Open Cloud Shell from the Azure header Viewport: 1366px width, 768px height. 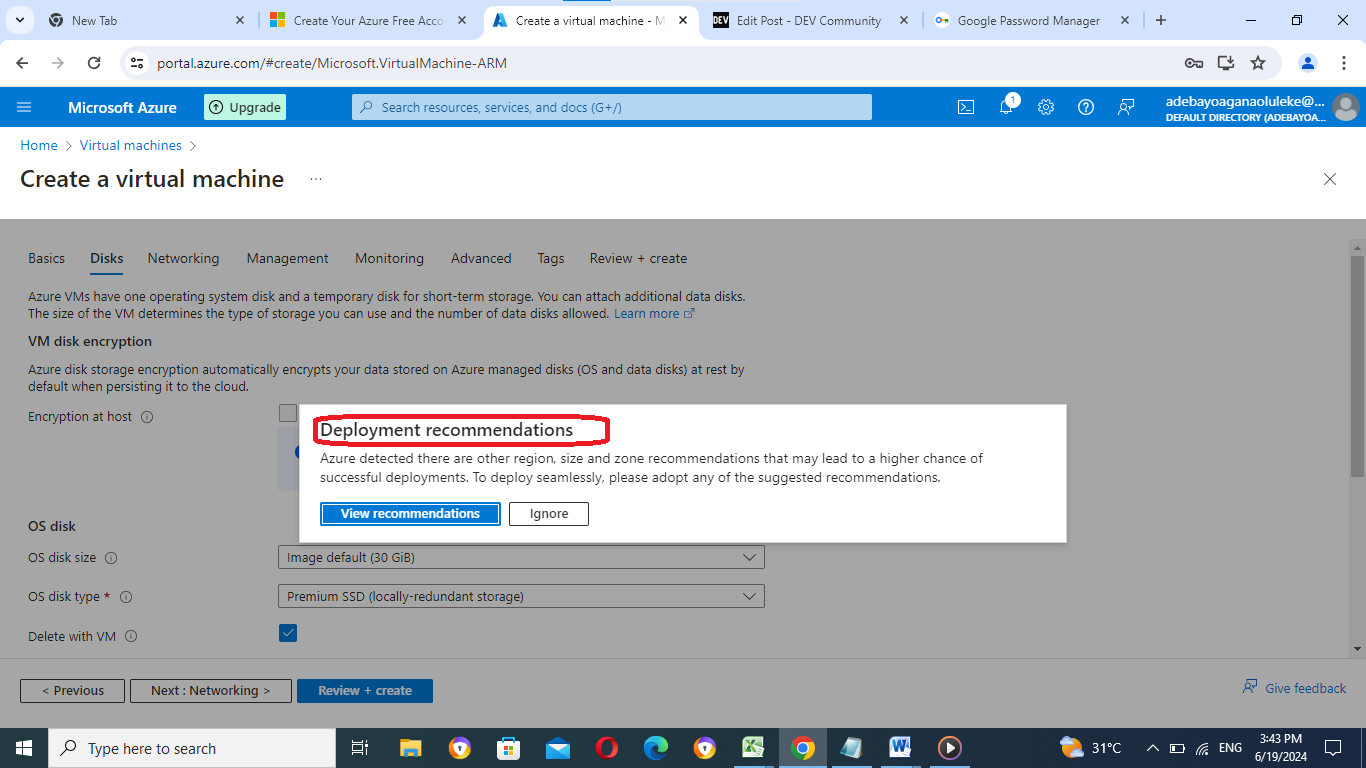click(966, 107)
